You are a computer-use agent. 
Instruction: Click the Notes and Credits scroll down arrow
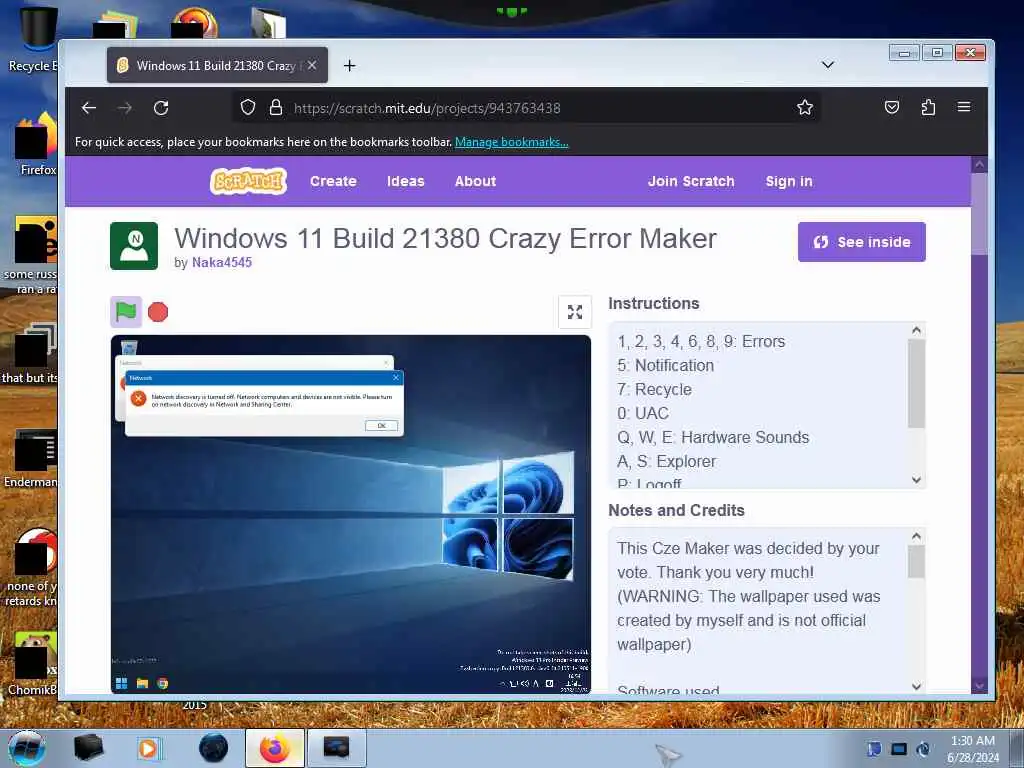[916, 686]
